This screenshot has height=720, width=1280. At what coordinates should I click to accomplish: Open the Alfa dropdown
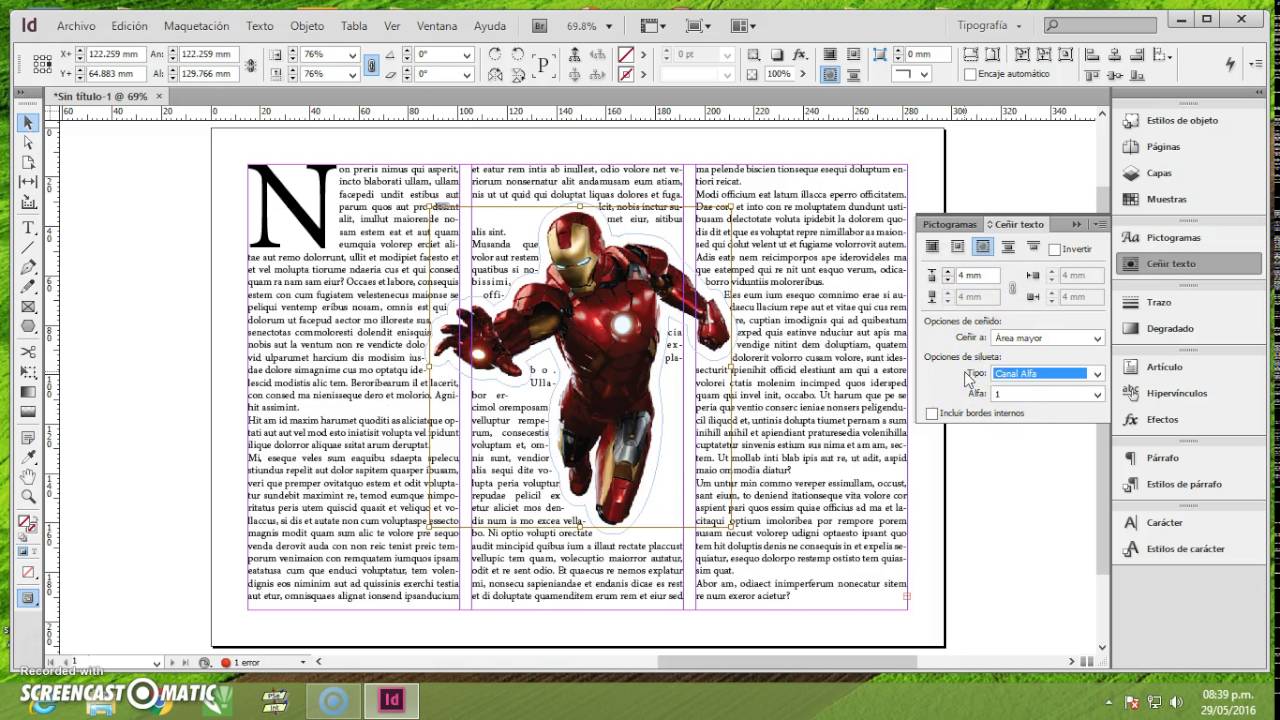(x=1047, y=395)
